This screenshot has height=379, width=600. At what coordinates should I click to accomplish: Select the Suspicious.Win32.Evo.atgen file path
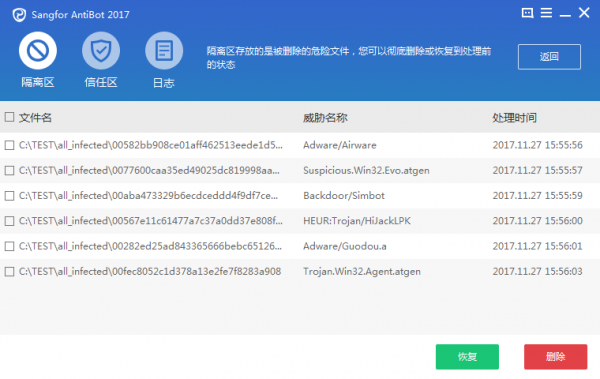pyautogui.click(x=149, y=170)
